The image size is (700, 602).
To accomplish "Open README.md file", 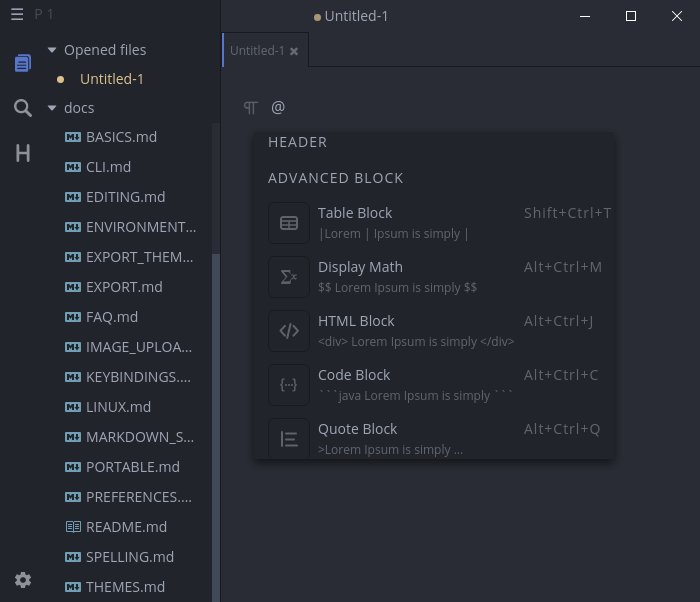I will [126, 527].
